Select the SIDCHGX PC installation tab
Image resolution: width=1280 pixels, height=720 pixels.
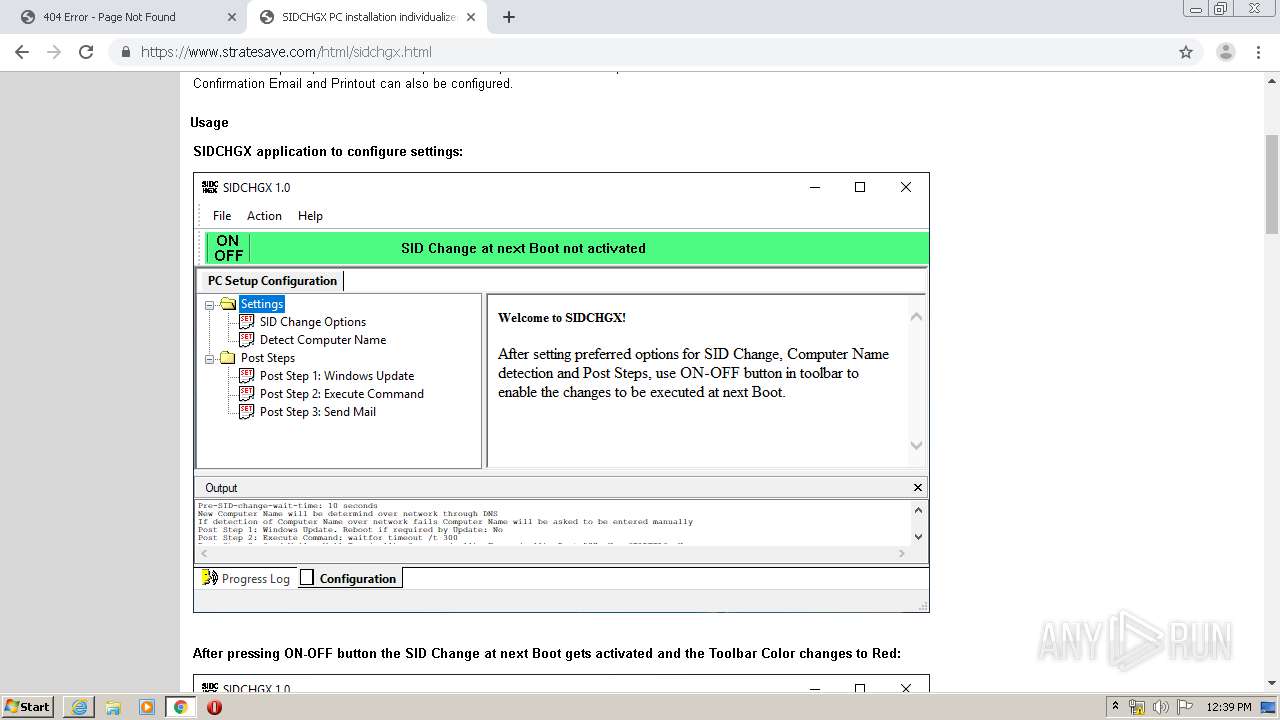(367, 17)
